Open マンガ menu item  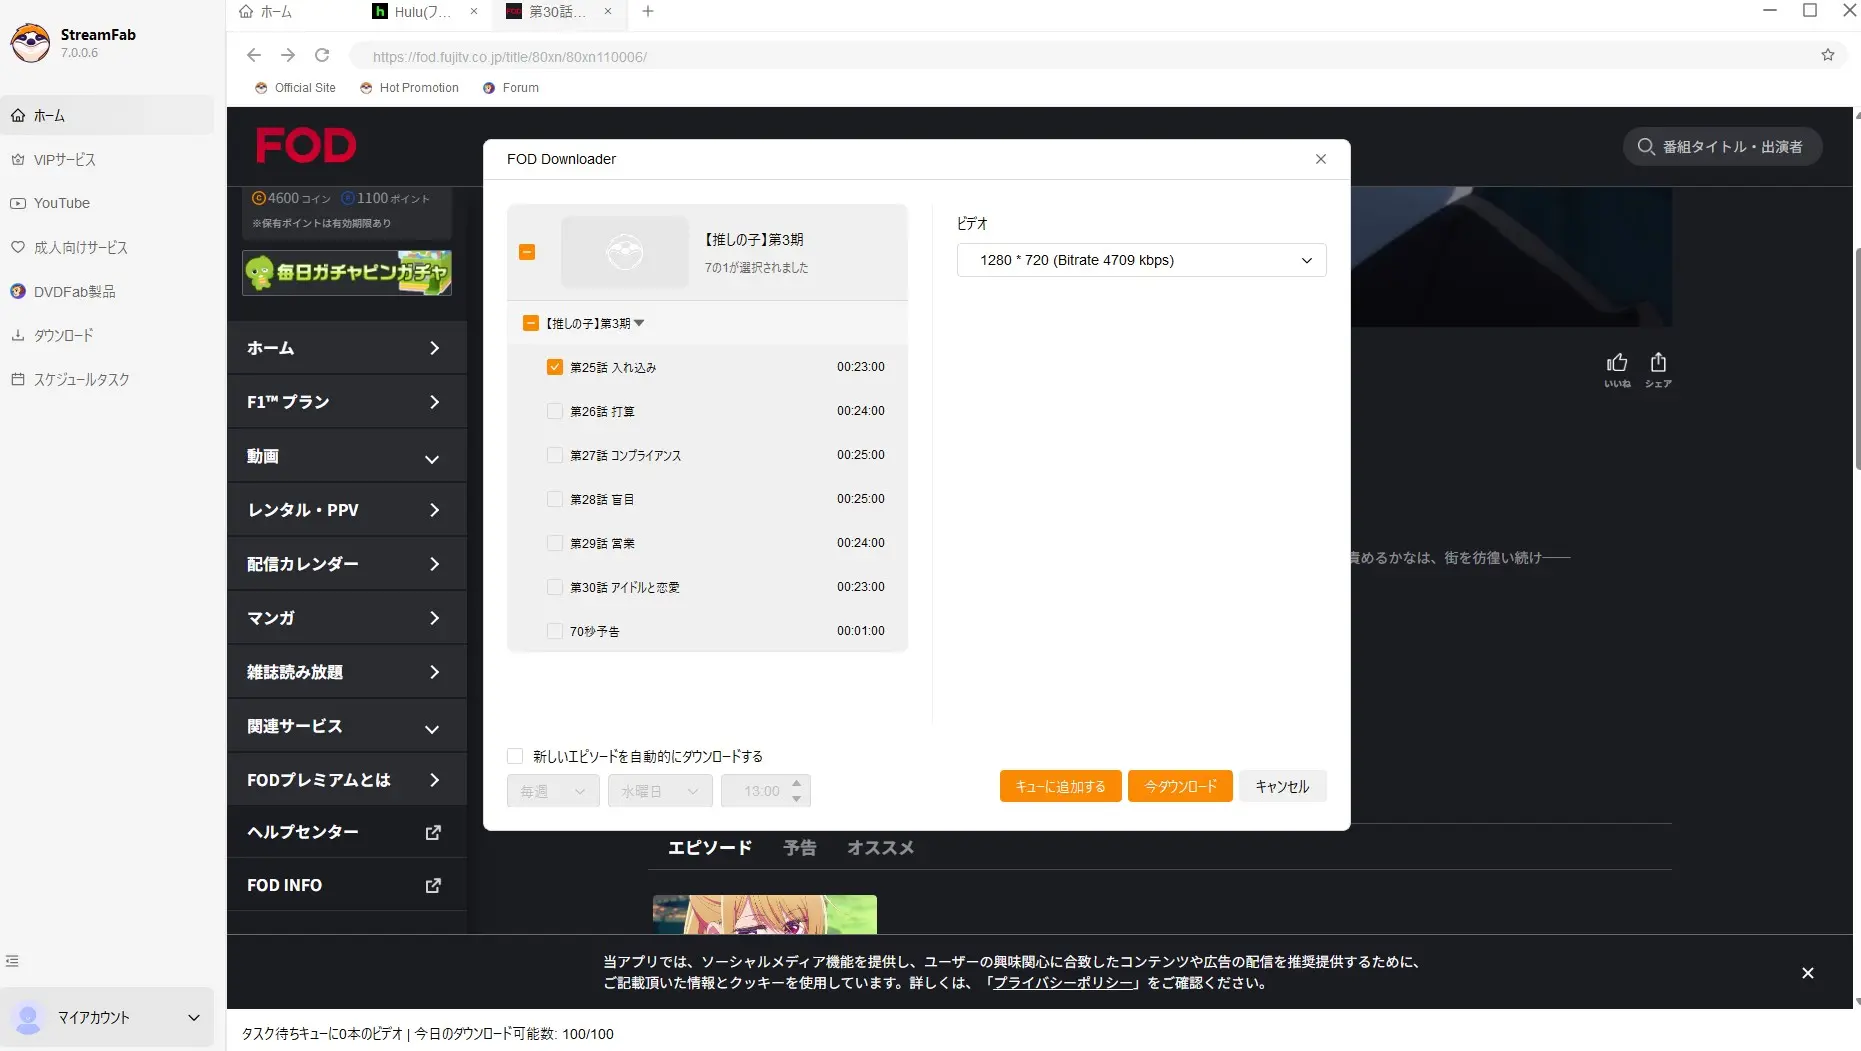(x=347, y=618)
